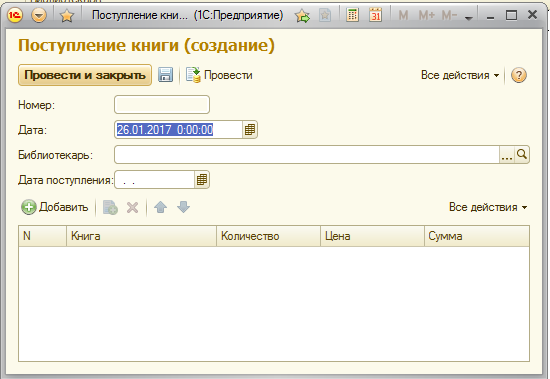Open calendar picker for the Дата field

pyautogui.click(x=250, y=129)
